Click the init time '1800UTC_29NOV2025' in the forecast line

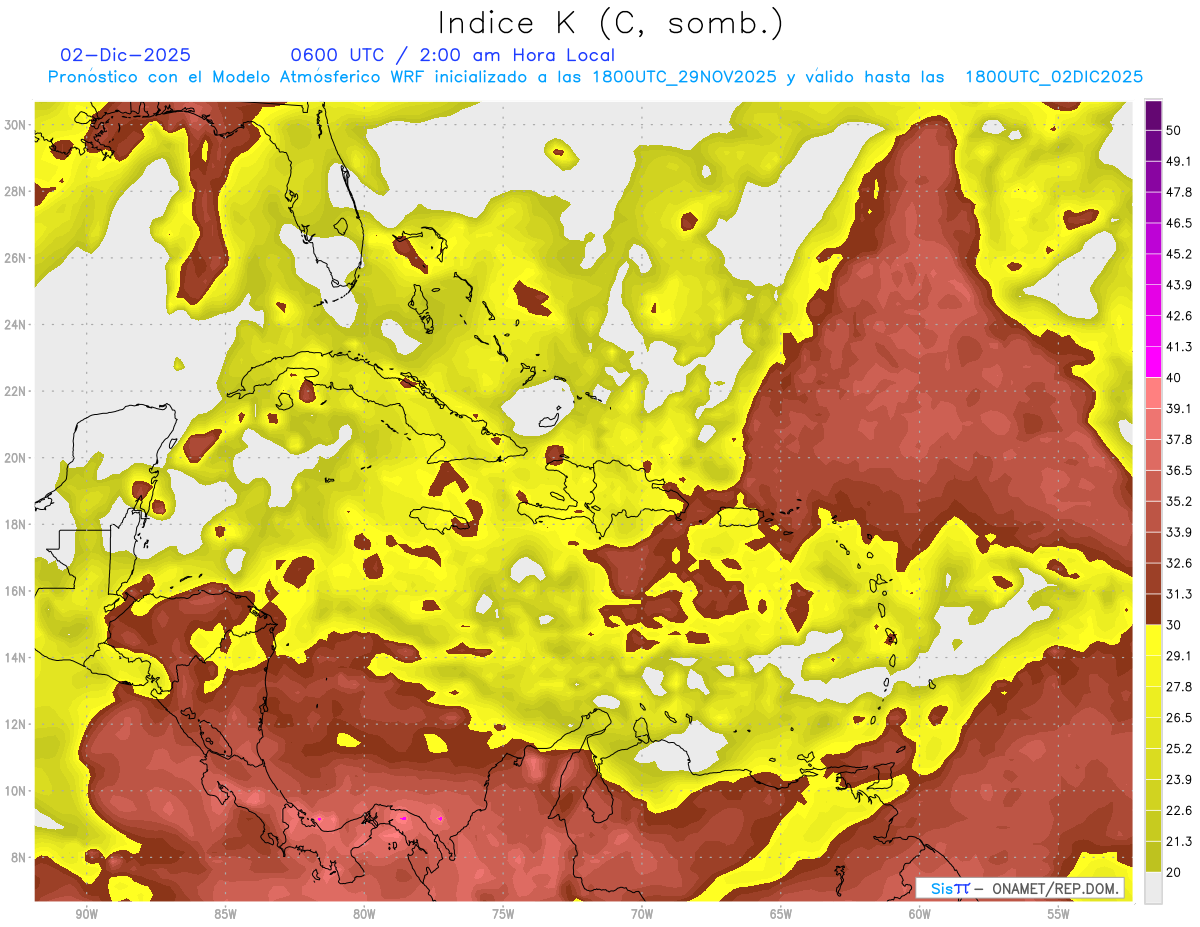click(x=685, y=77)
